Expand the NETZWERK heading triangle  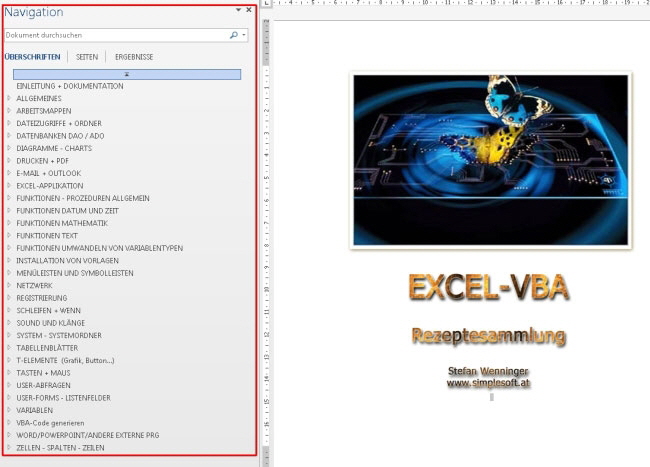[x=9, y=285]
